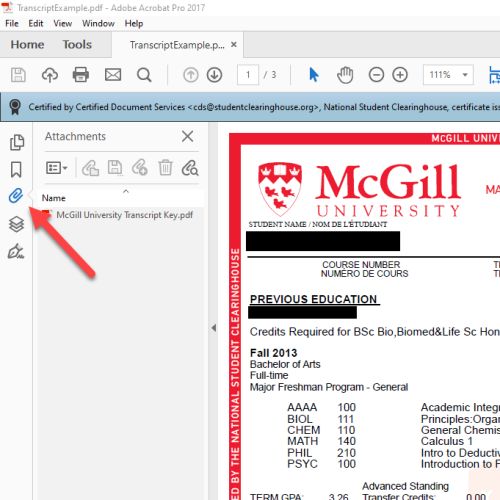Click the certification ribbon badge icon
This screenshot has width=500, height=500.
click(15, 107)
